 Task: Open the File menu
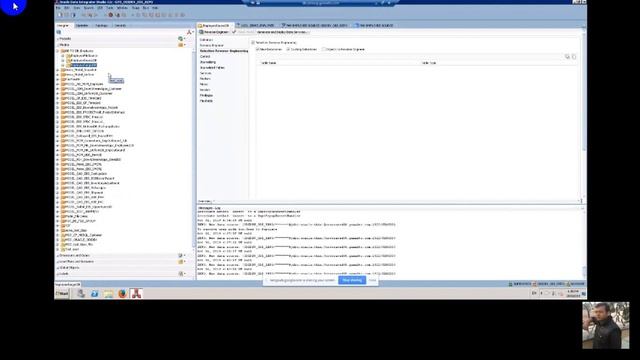point(58,8)
